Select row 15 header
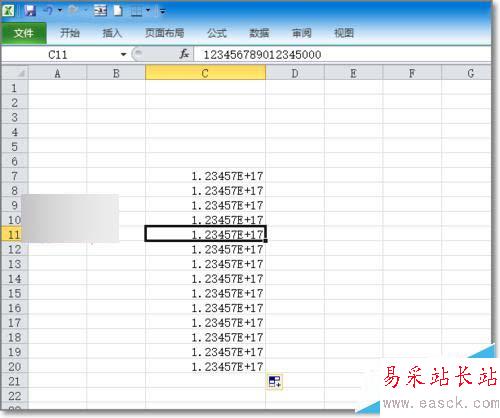The width and height of the screenshot is (500, 418). pos(15,293)
